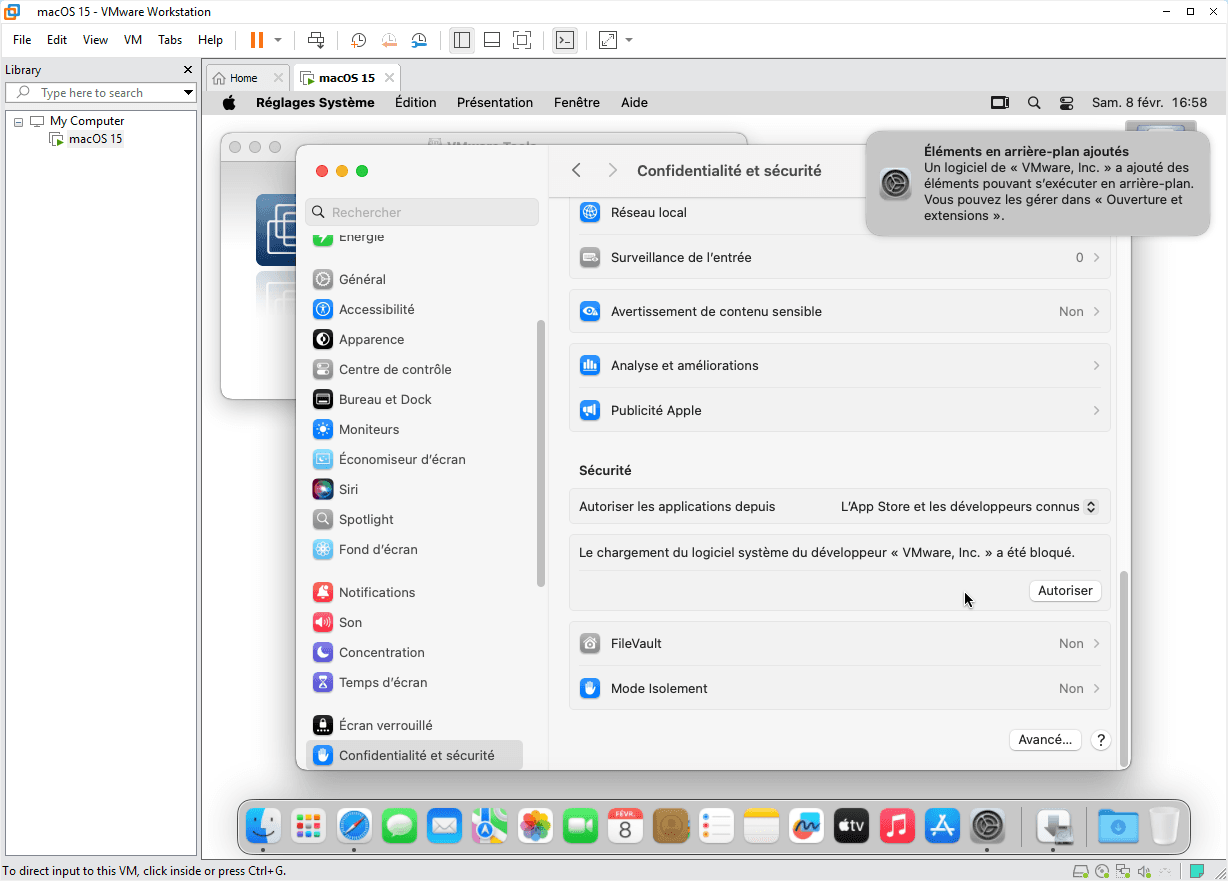The image size is (1228, 881).
Task: Open Spotlight settings in sidebar
Action: pyautogui.click(x=414, y=519)
